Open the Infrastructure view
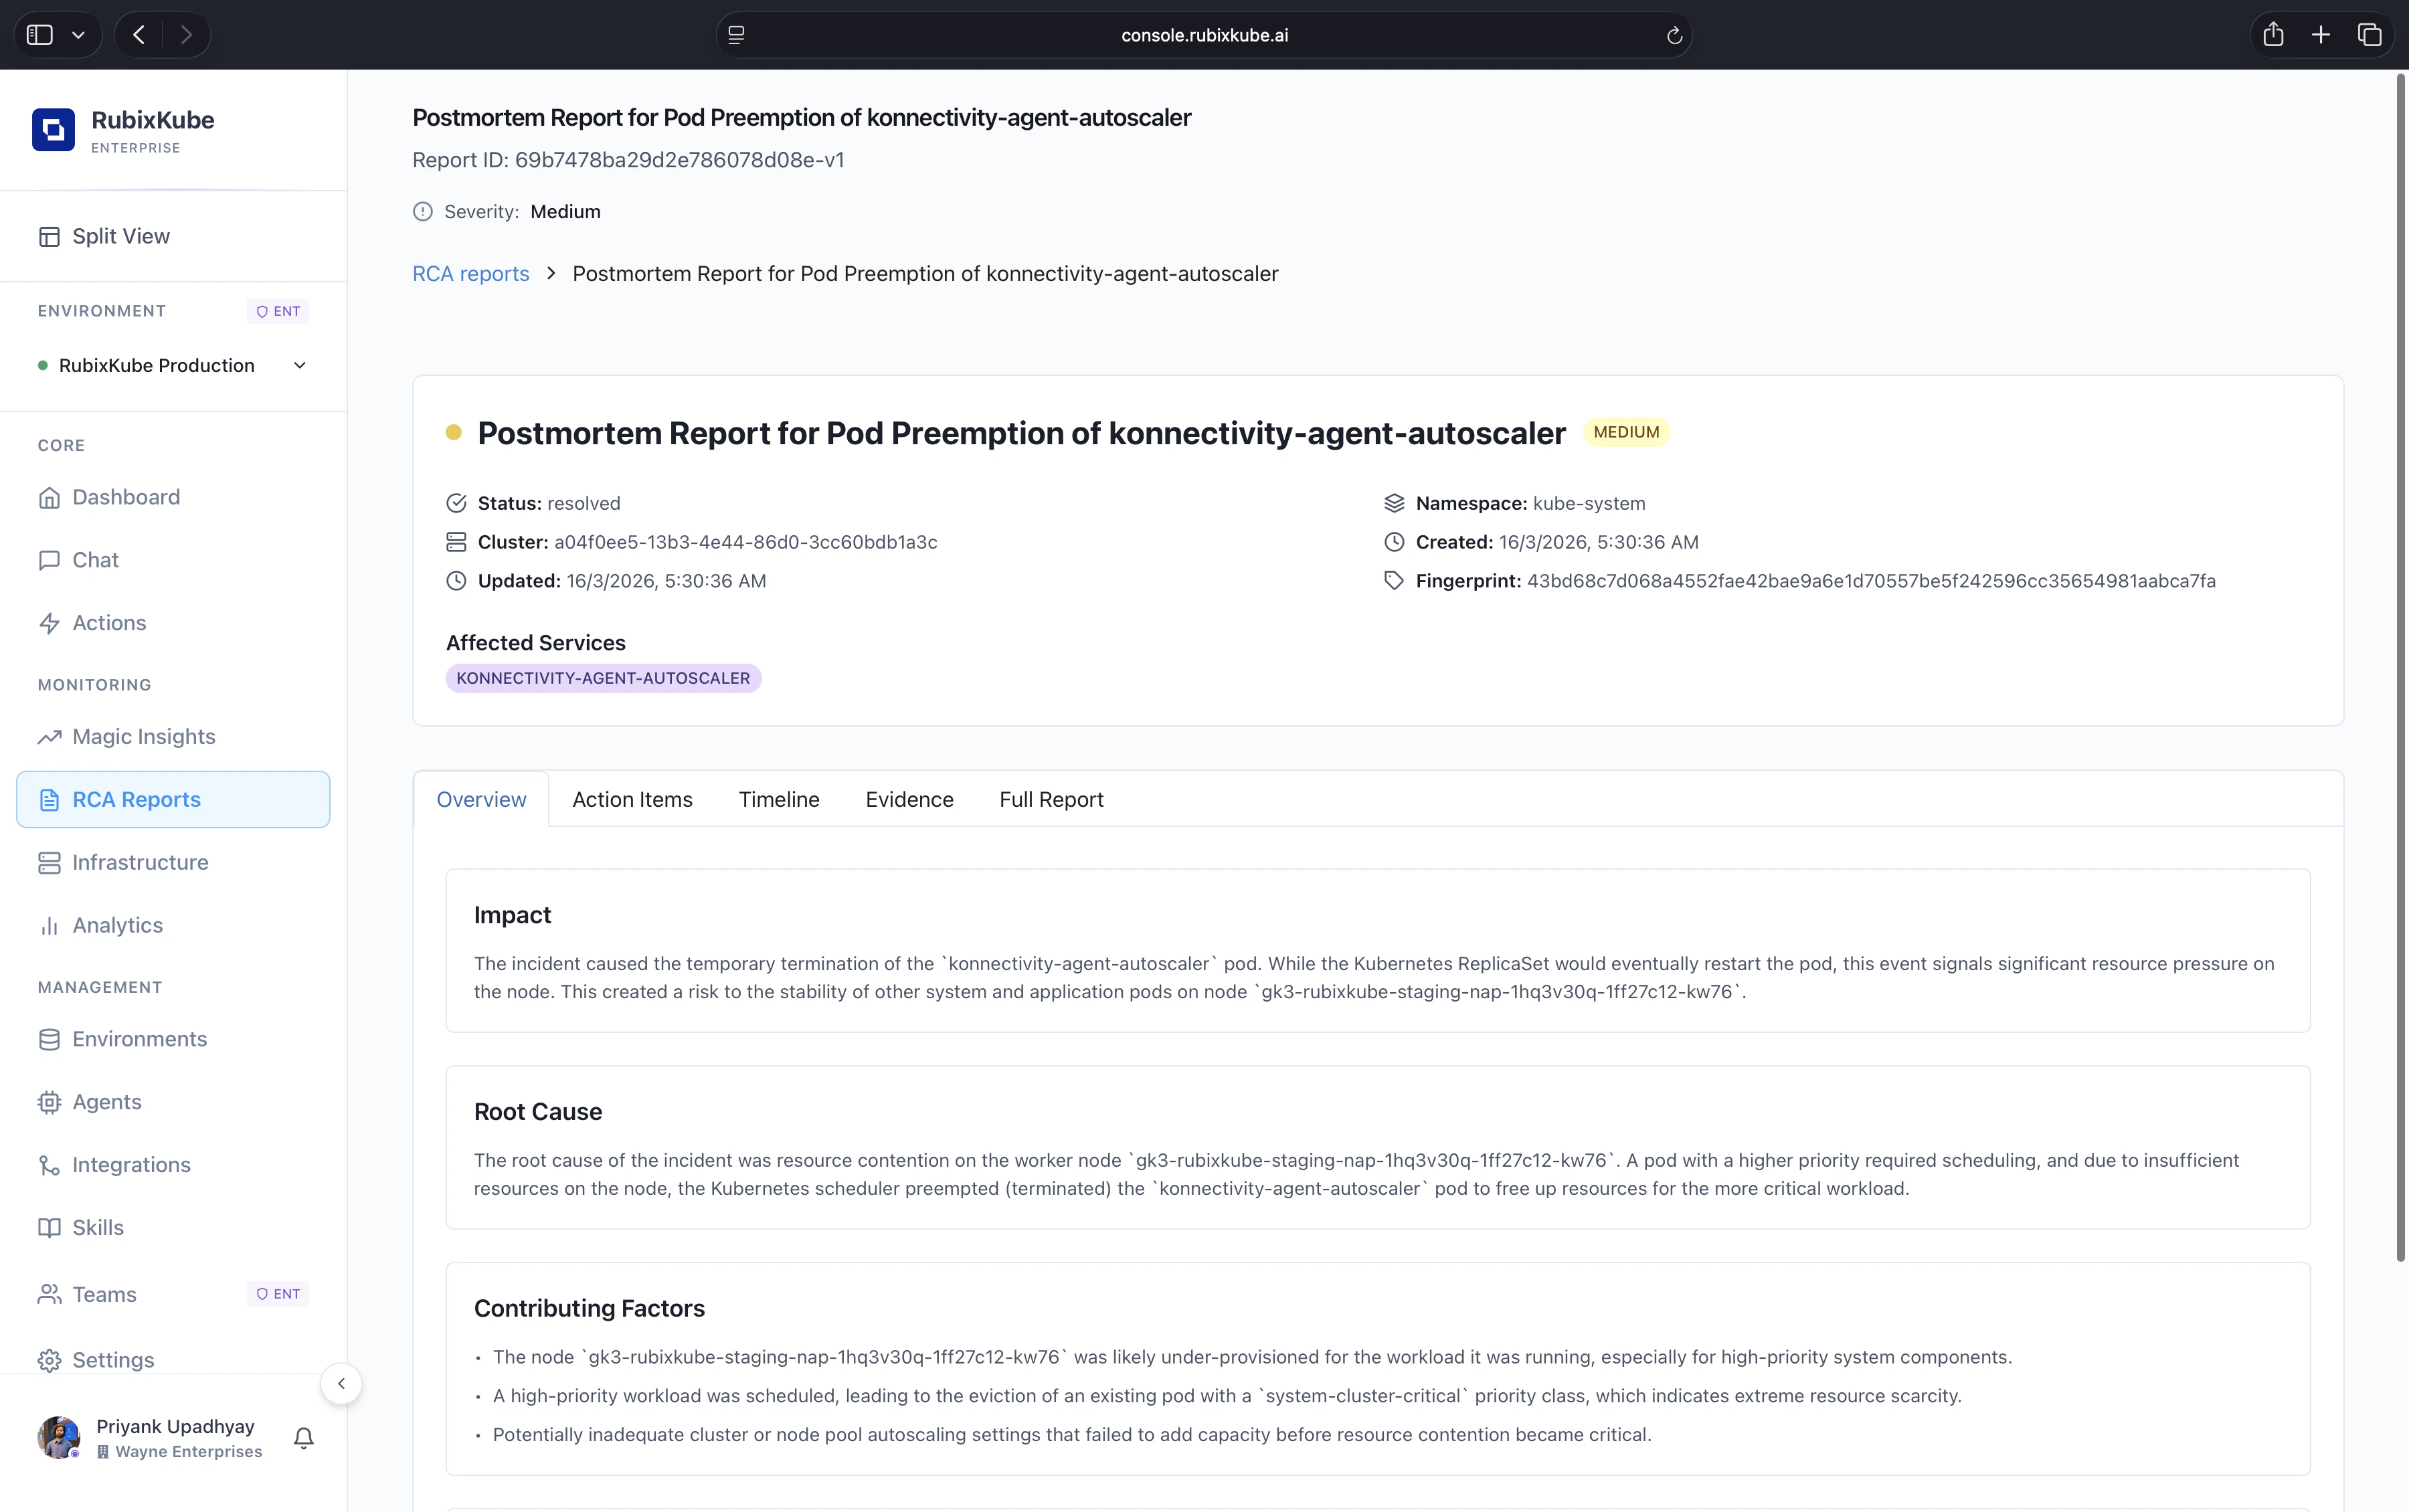 (x=140, y=862)
